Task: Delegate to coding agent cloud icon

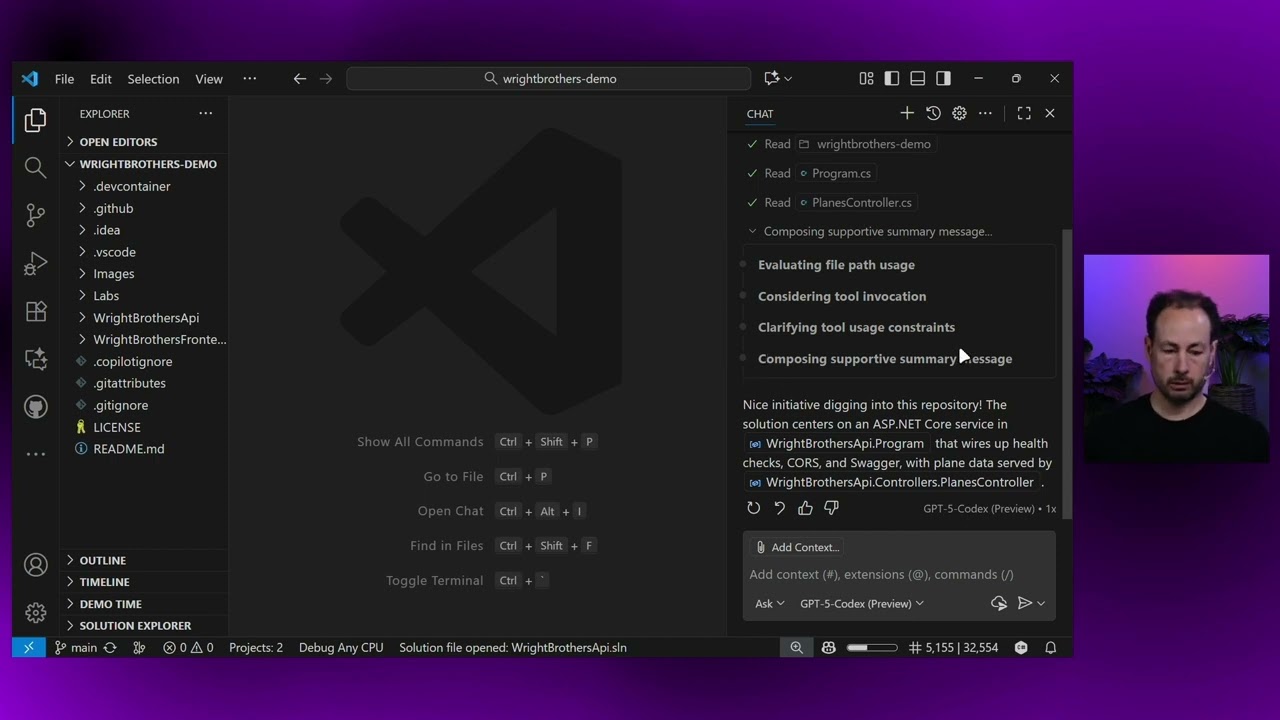Action: (998, 603)
